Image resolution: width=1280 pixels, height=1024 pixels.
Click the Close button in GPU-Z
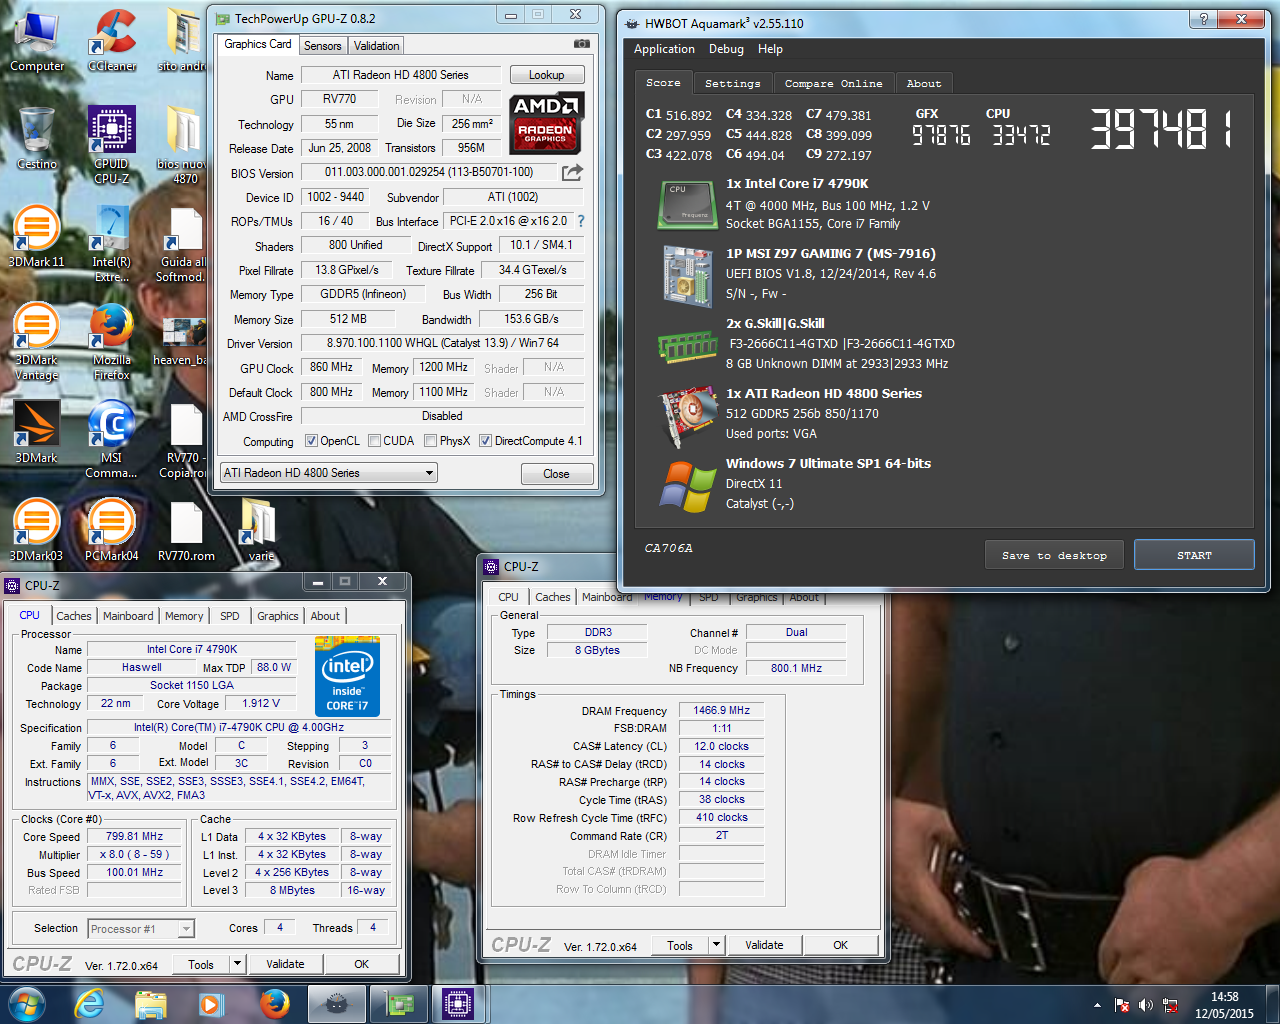click(556, 474)
